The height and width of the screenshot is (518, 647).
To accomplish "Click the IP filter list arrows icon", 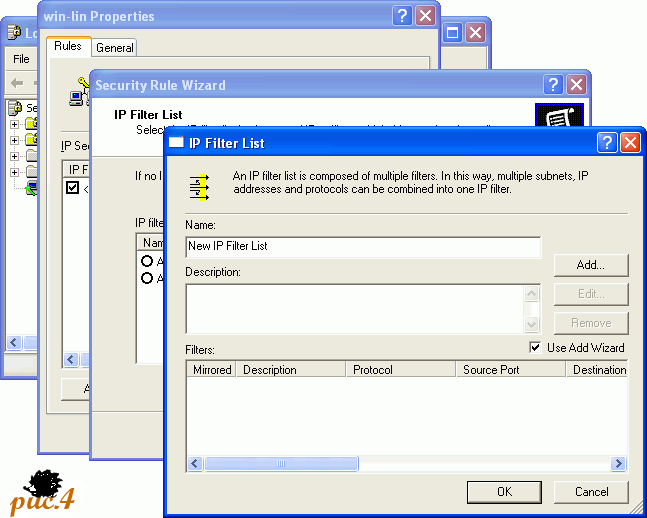I will click(200, 187).
